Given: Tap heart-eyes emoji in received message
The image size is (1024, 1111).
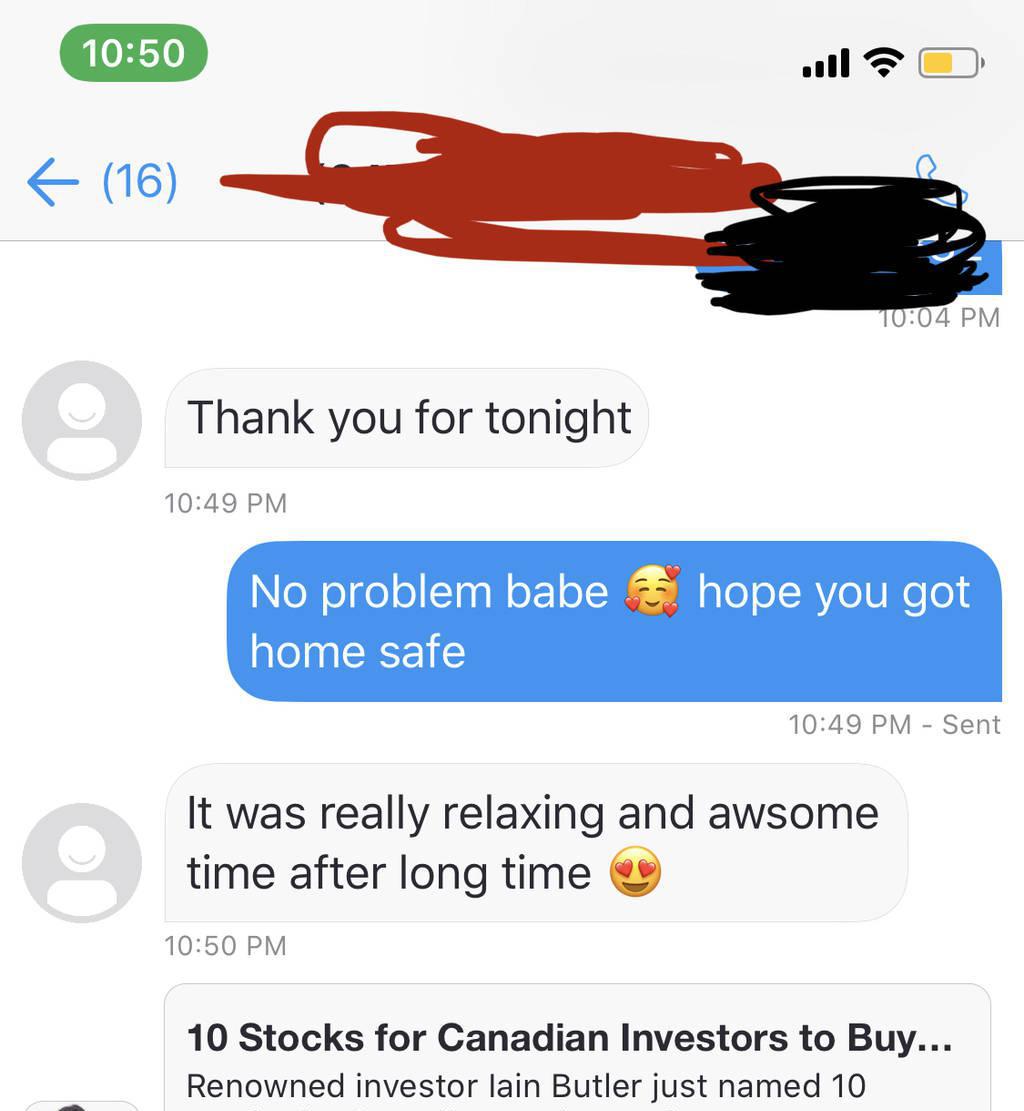Looking at the screenshot, I should [636, 872].
